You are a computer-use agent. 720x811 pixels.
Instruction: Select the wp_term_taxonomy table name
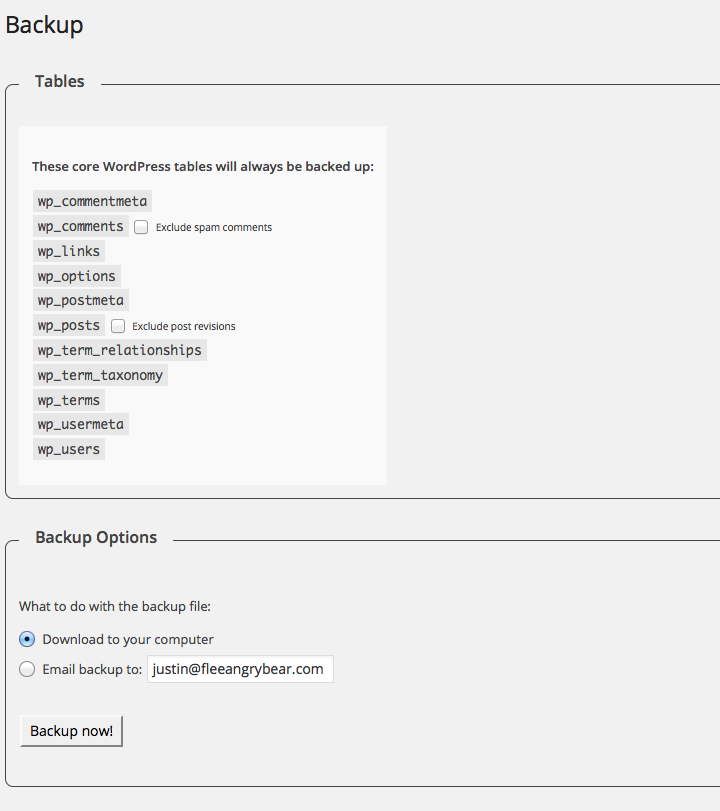point(100,375)
